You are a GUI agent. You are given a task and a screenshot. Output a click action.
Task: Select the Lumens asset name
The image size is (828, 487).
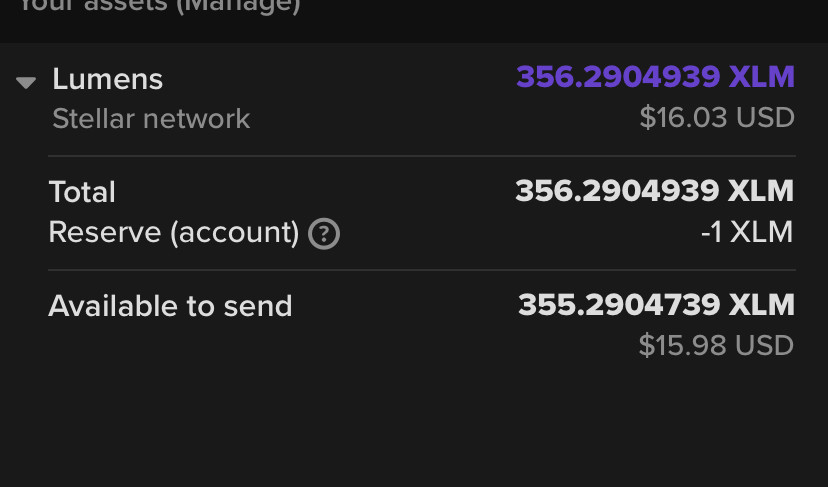107,79
